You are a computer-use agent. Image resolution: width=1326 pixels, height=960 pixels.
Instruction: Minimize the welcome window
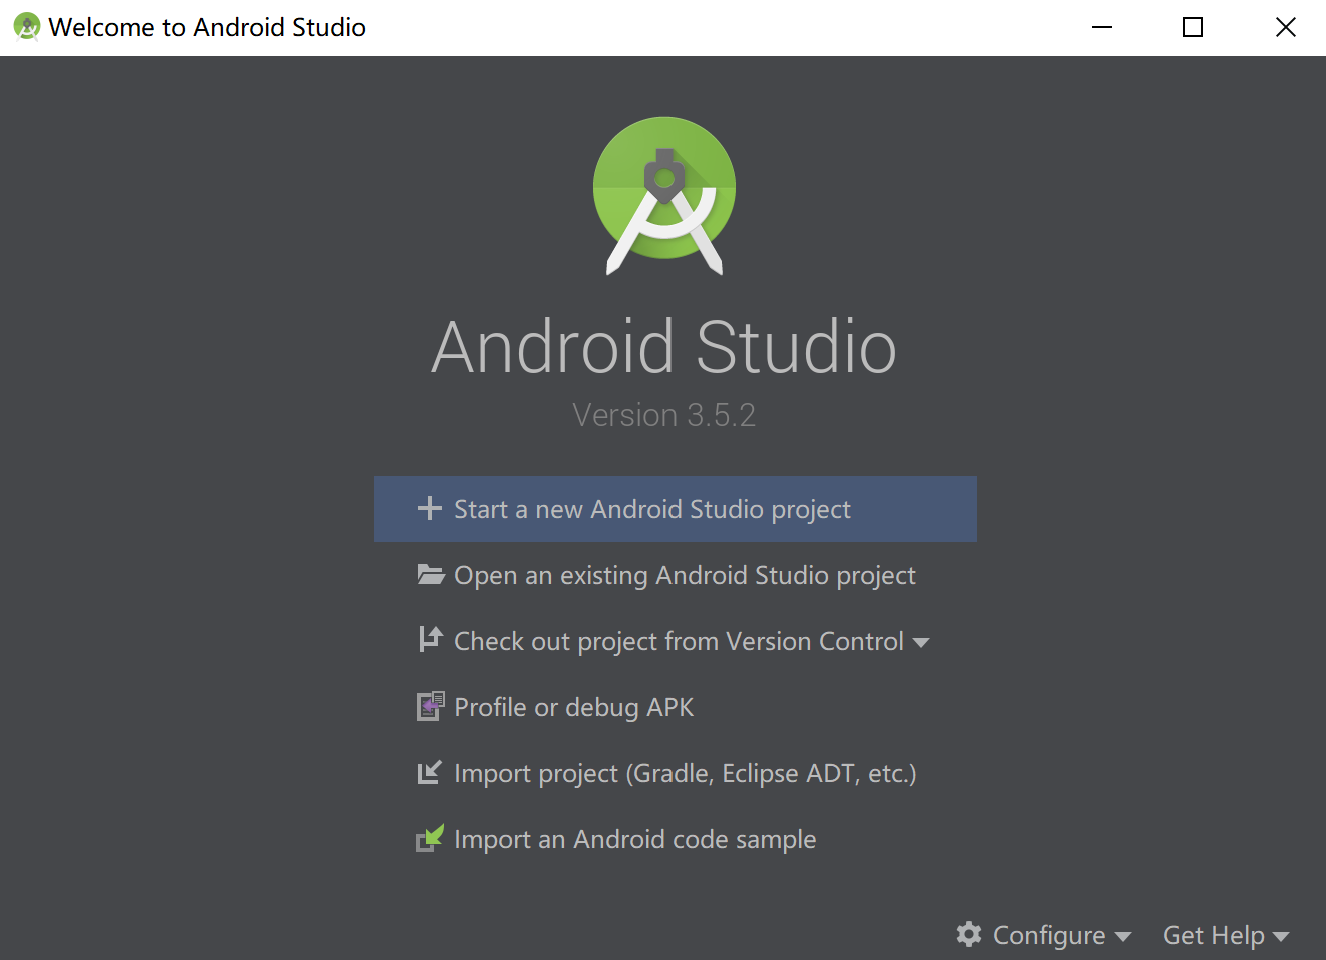tap(1102, 27)
